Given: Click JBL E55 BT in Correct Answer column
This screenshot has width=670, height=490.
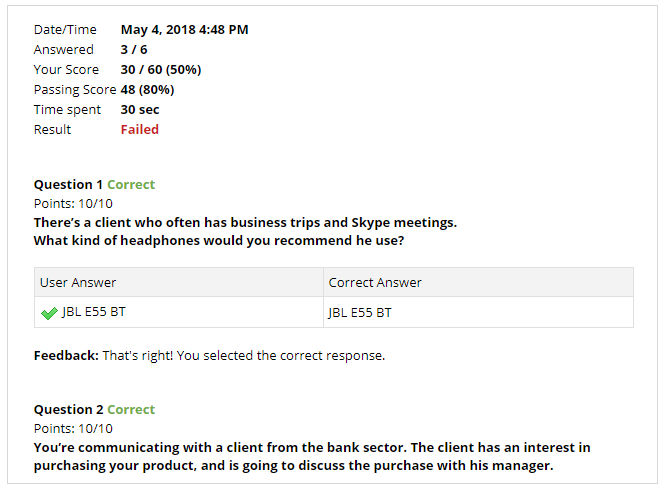Looking at the screenshot, I should click(x=360, y=313).
